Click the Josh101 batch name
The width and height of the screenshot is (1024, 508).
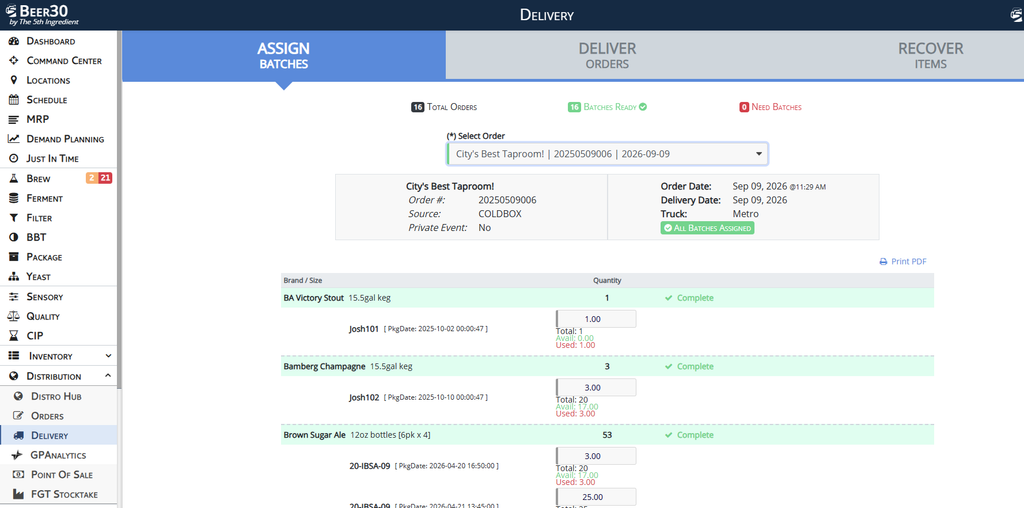tap(364, 328)
